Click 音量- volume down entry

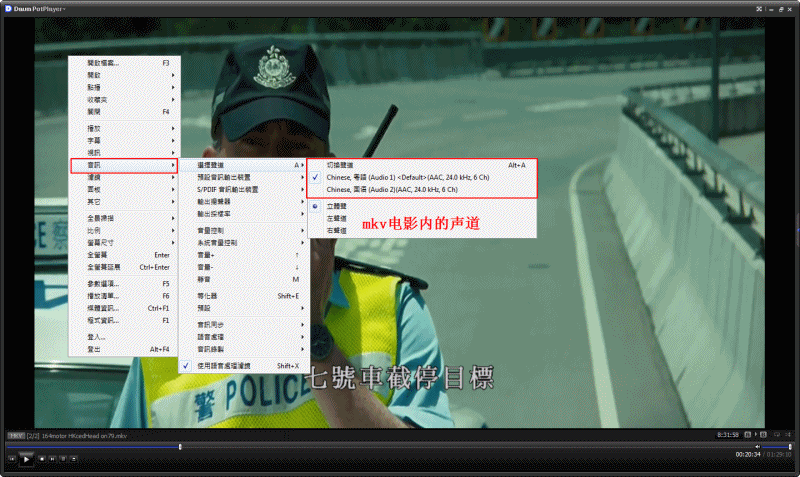point(244,267)
